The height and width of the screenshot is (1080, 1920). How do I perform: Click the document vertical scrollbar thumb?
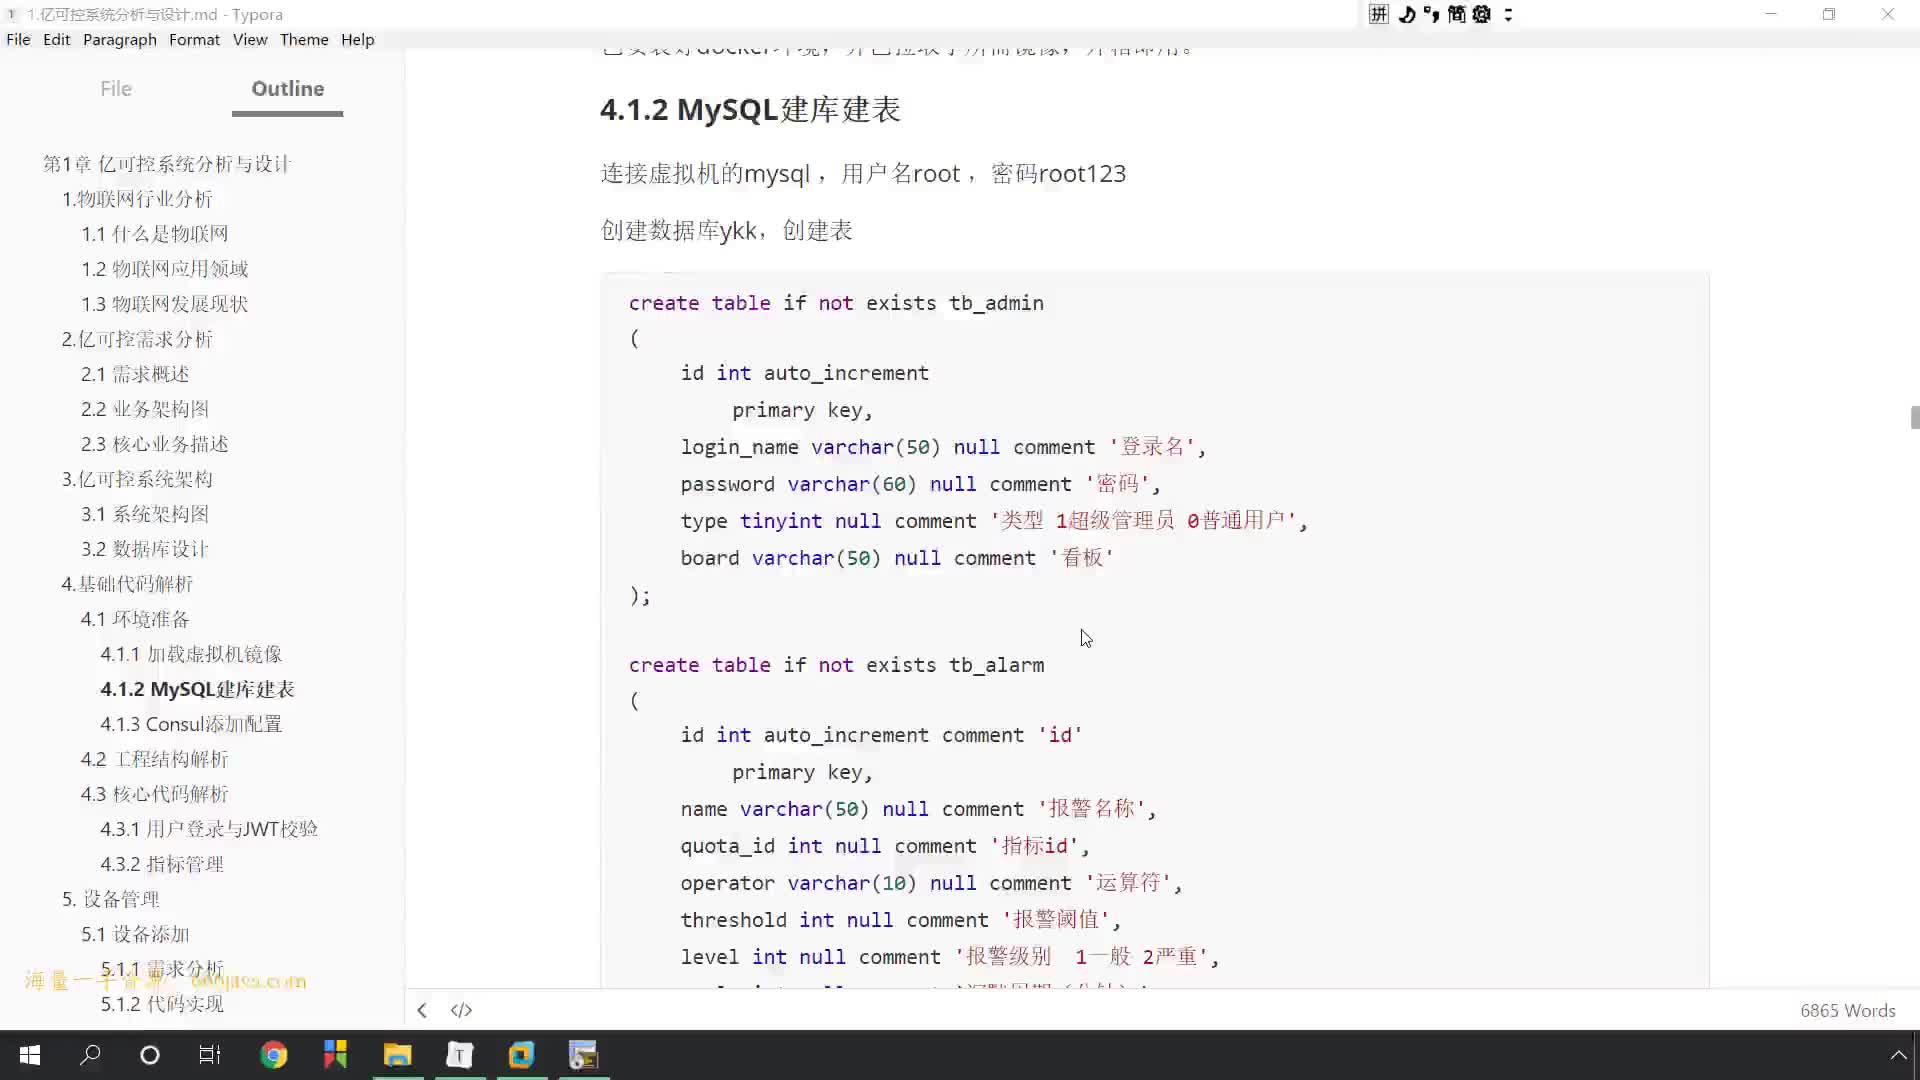pos(1914,417)
